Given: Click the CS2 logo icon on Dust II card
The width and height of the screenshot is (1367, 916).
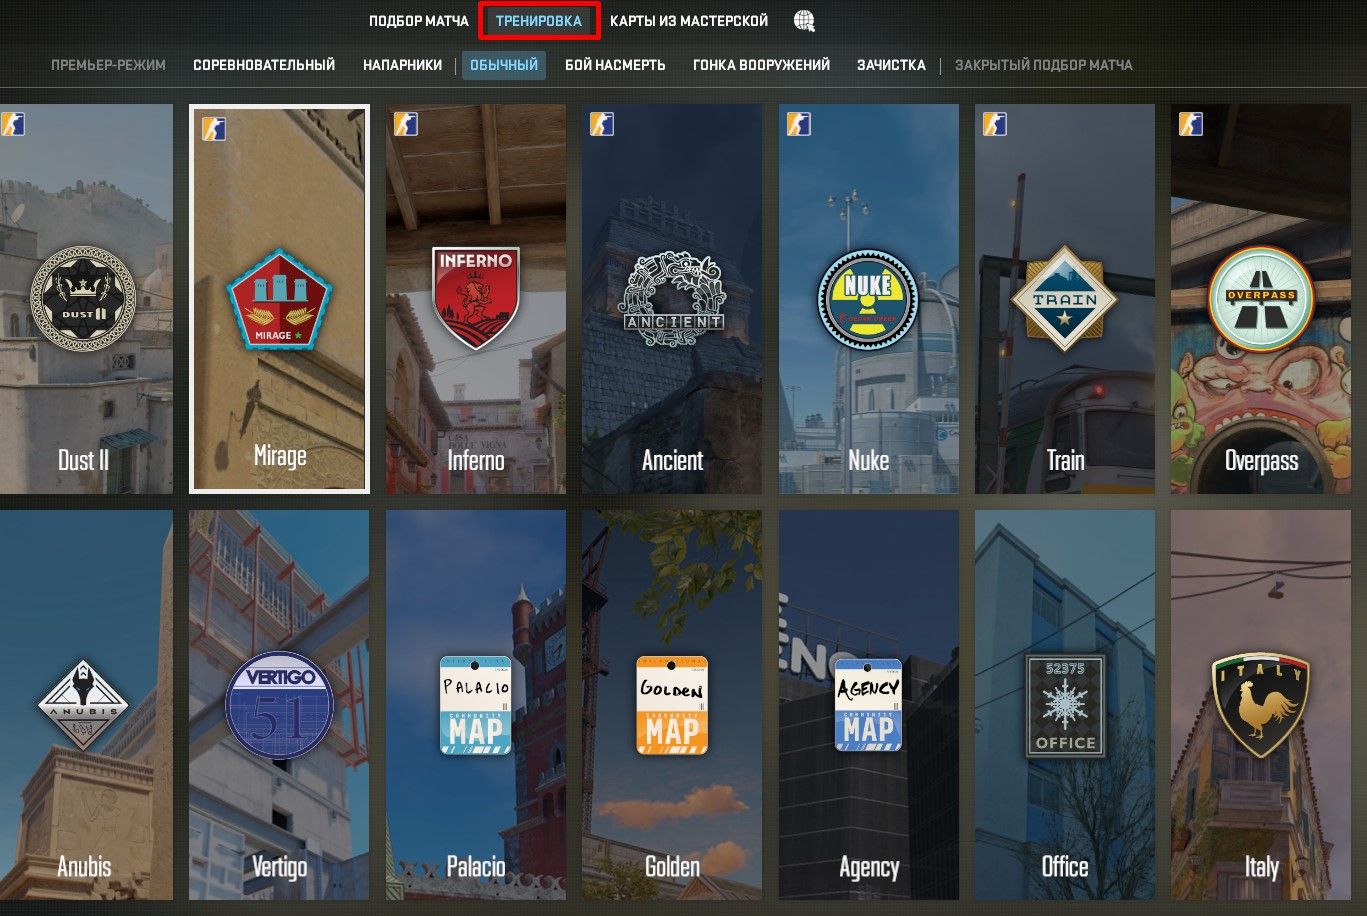Looking at the screenshot, I should pyautogui.click(x=14, y=123).
